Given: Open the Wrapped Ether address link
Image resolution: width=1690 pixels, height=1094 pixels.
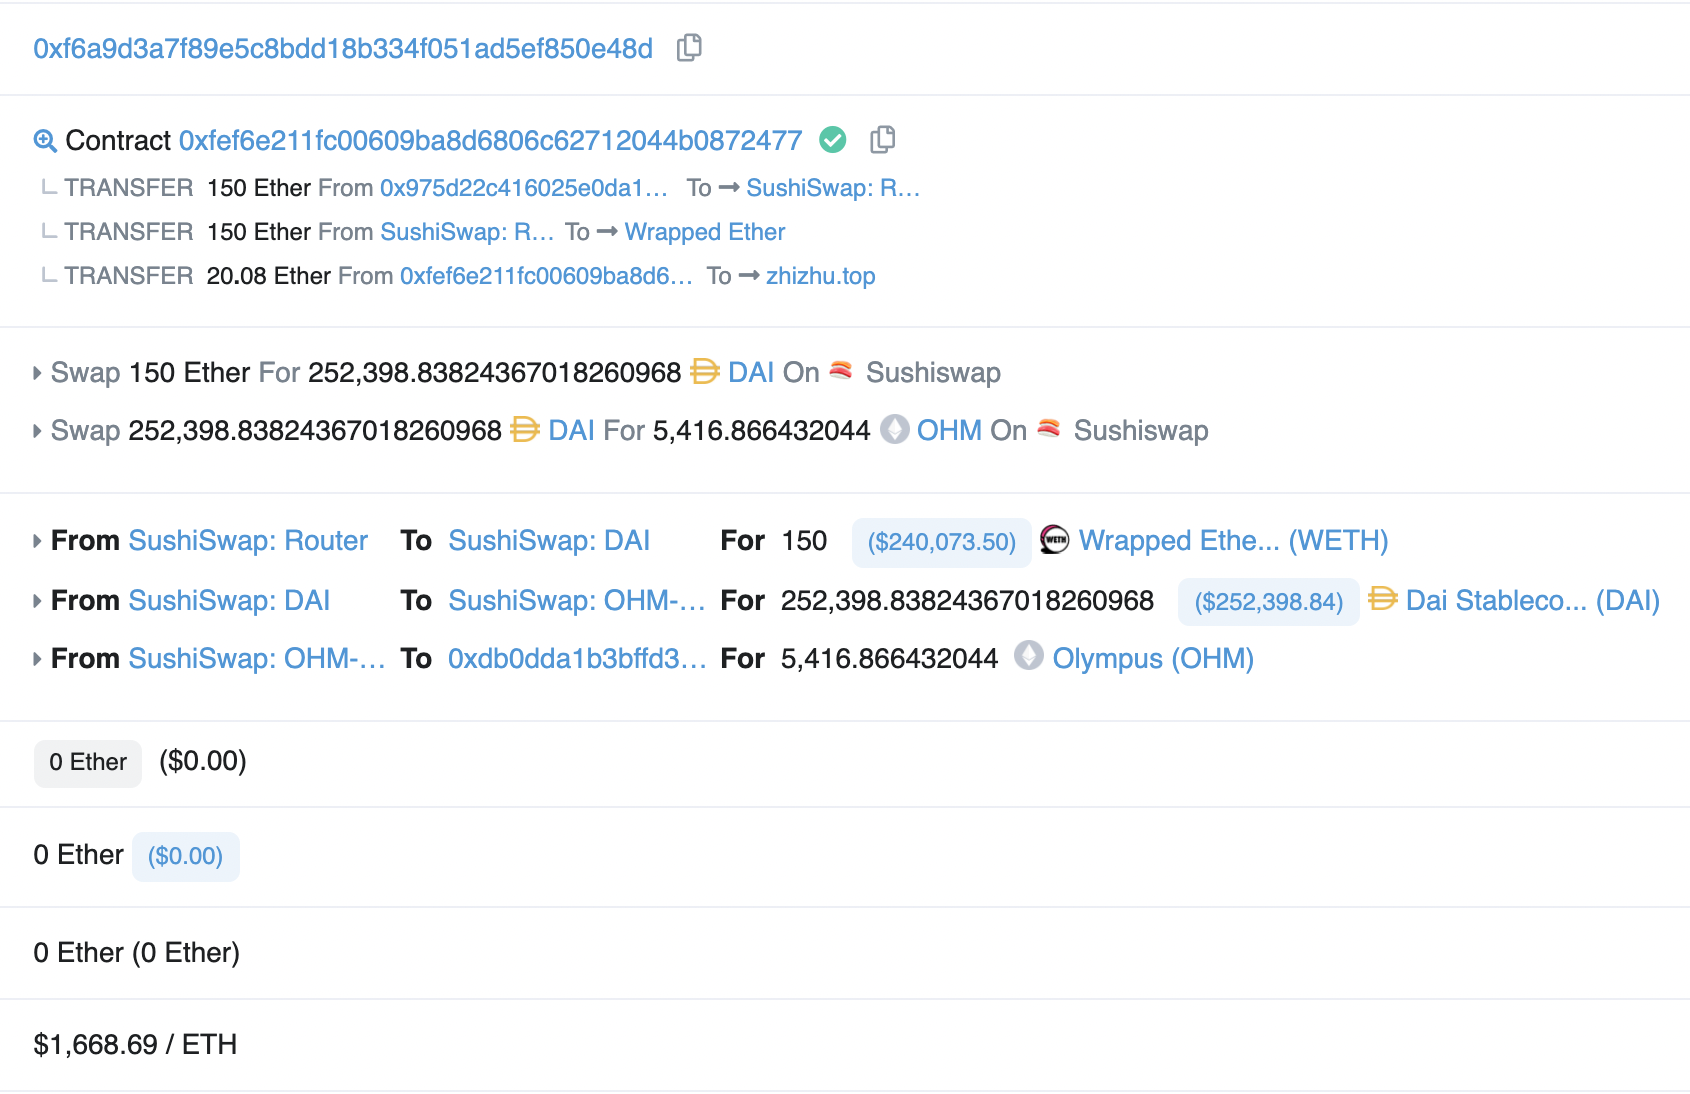Looking at the screenshot, I should 704,232.
